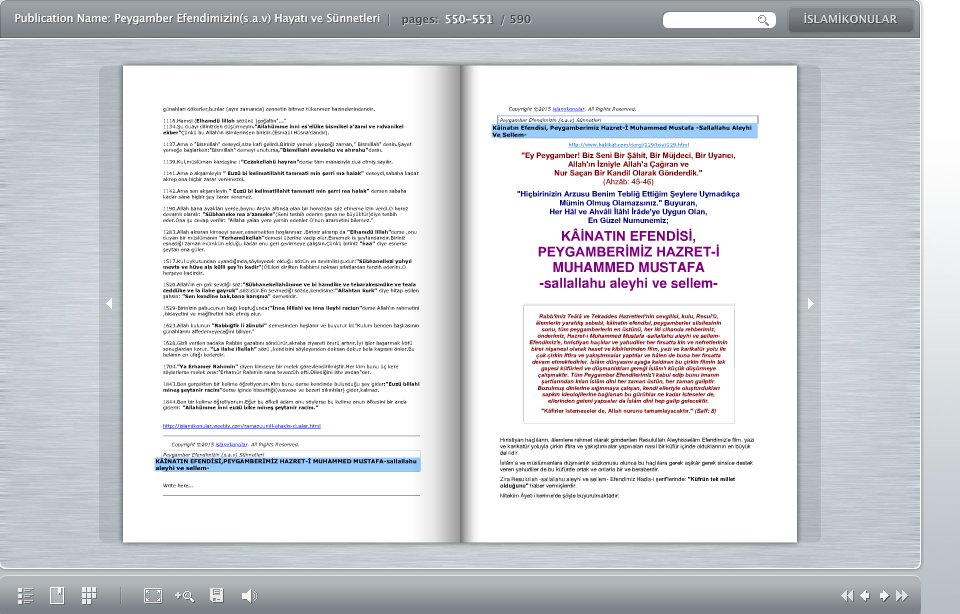Click the page number 550-551 field

(468, 20)
